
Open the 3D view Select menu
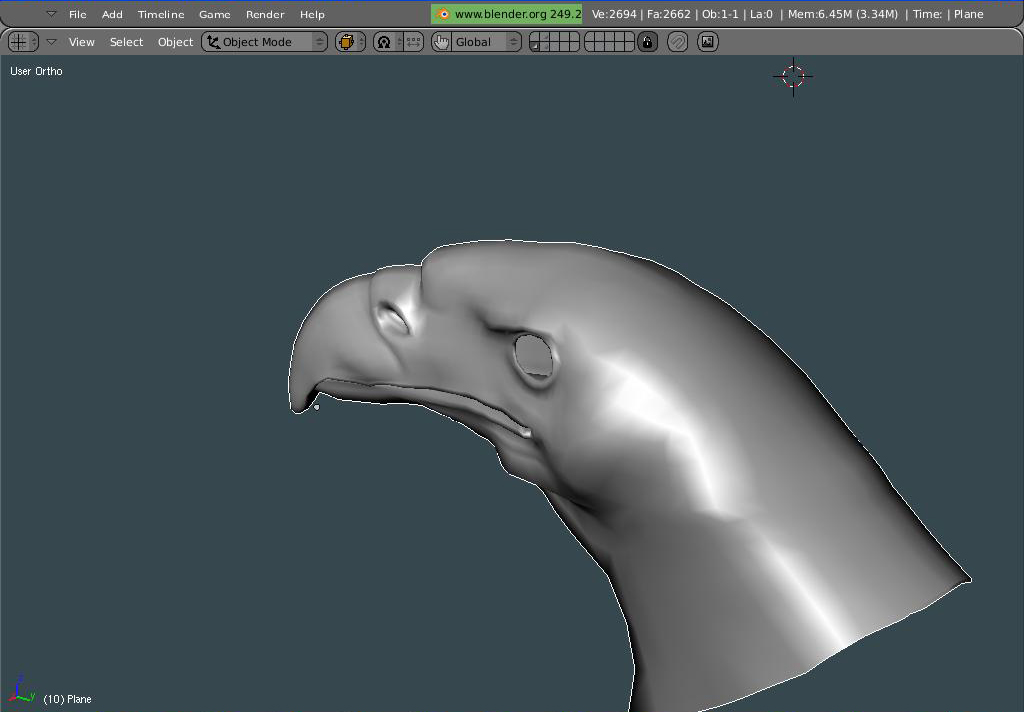pos(126,42)
